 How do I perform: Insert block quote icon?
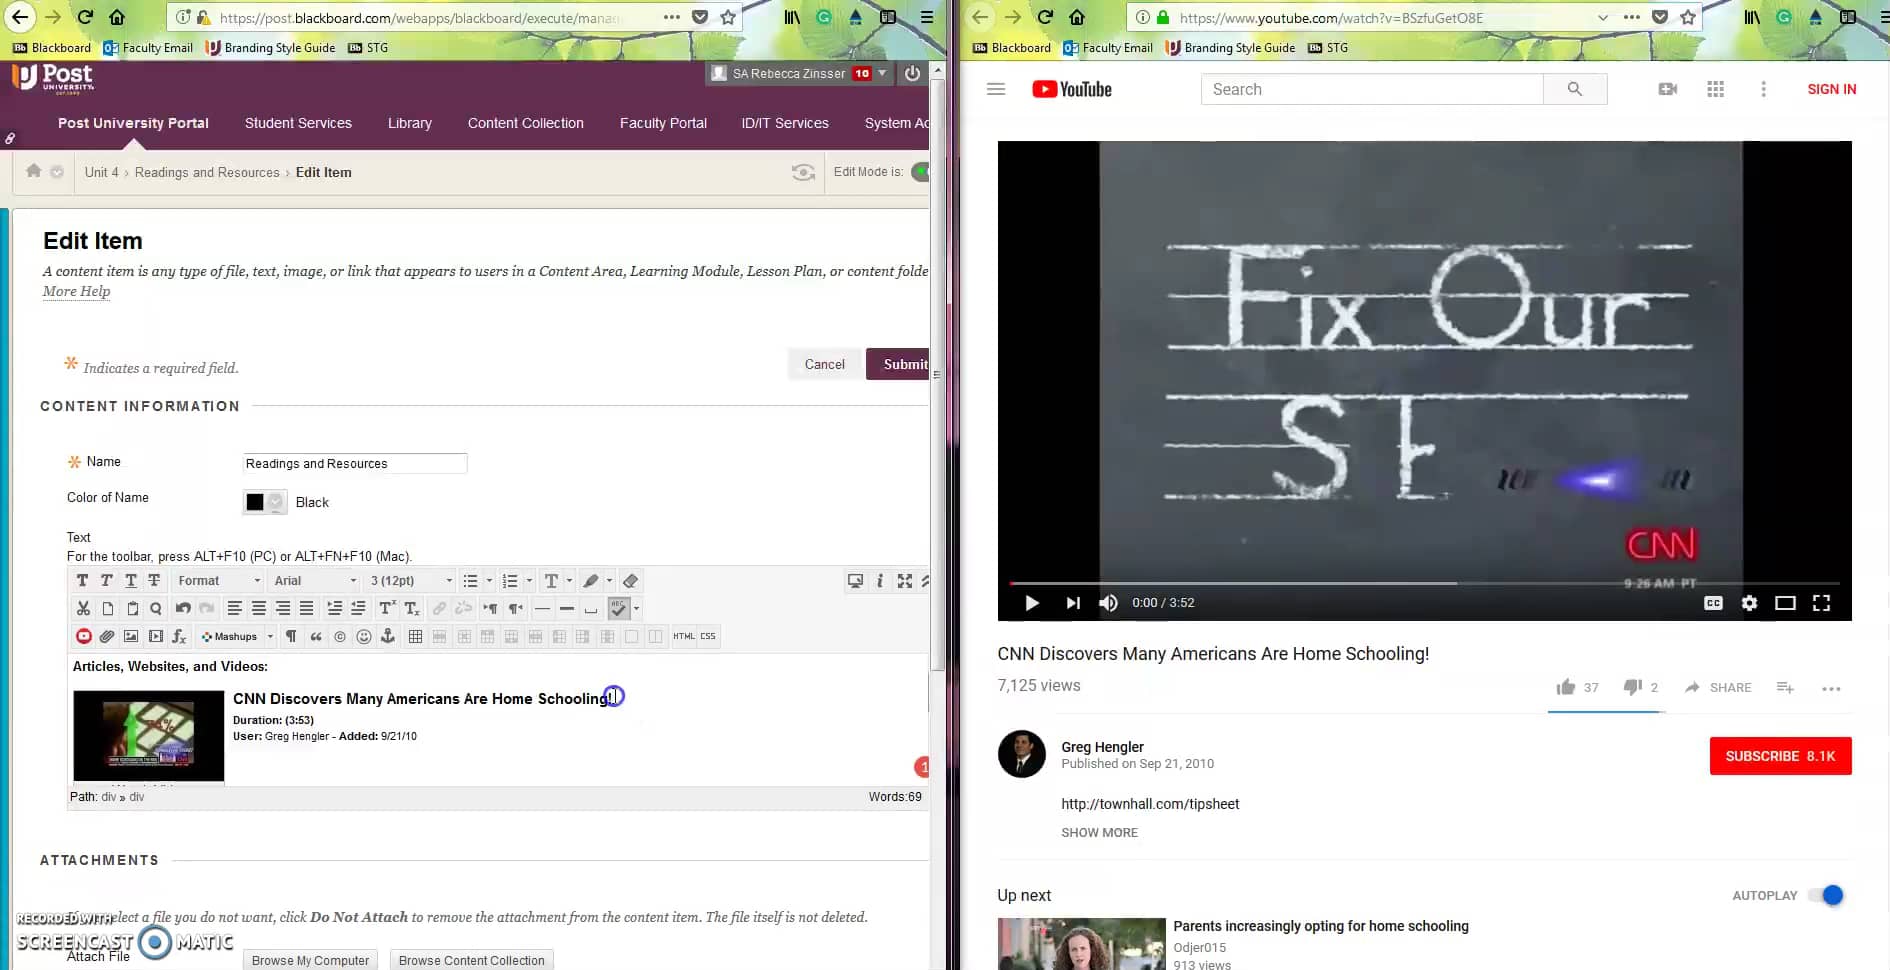[316, 636]
